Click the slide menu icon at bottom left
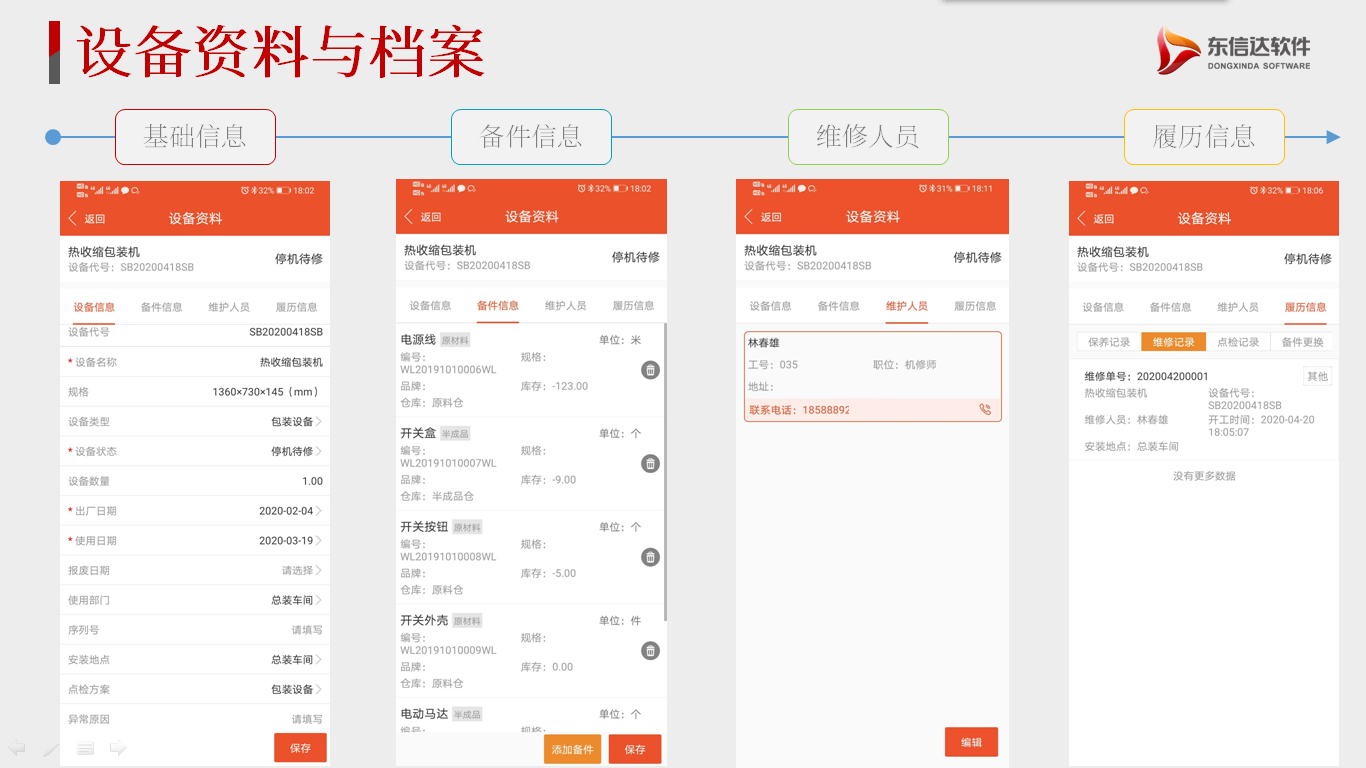This screenshot has height=768, width=1366. pos(85,747)
